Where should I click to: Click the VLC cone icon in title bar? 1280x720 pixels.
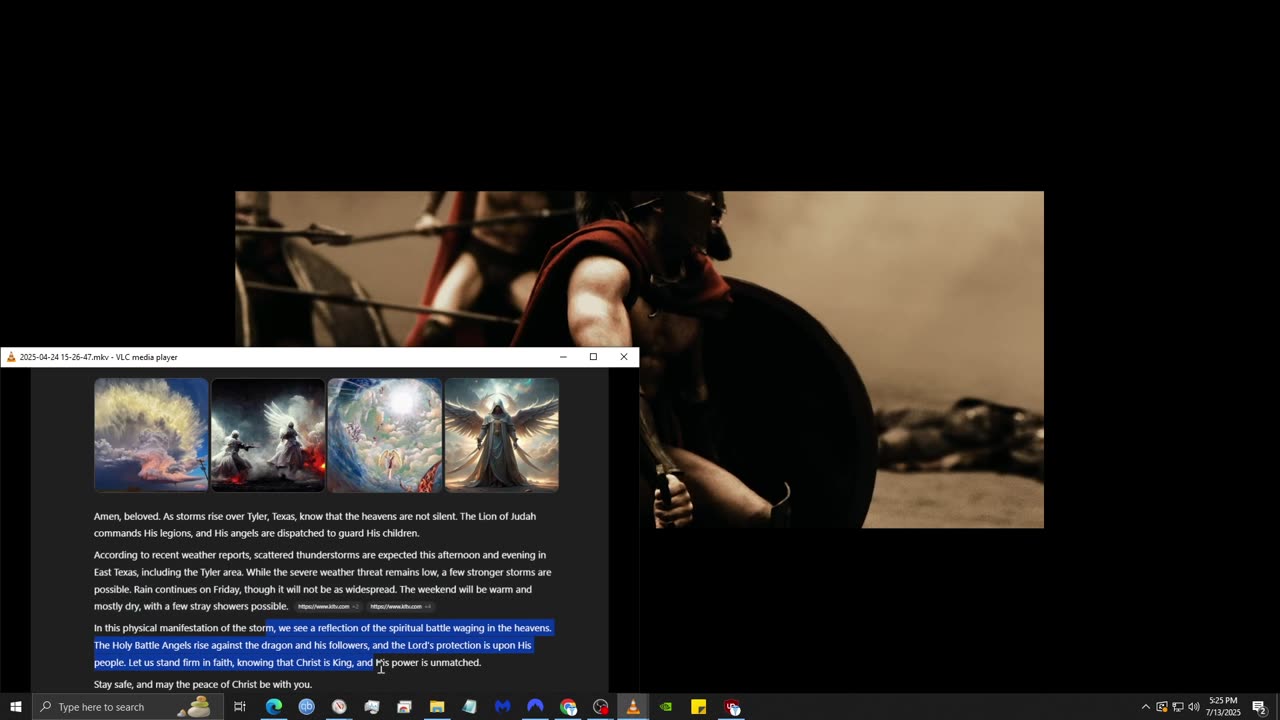11,357
